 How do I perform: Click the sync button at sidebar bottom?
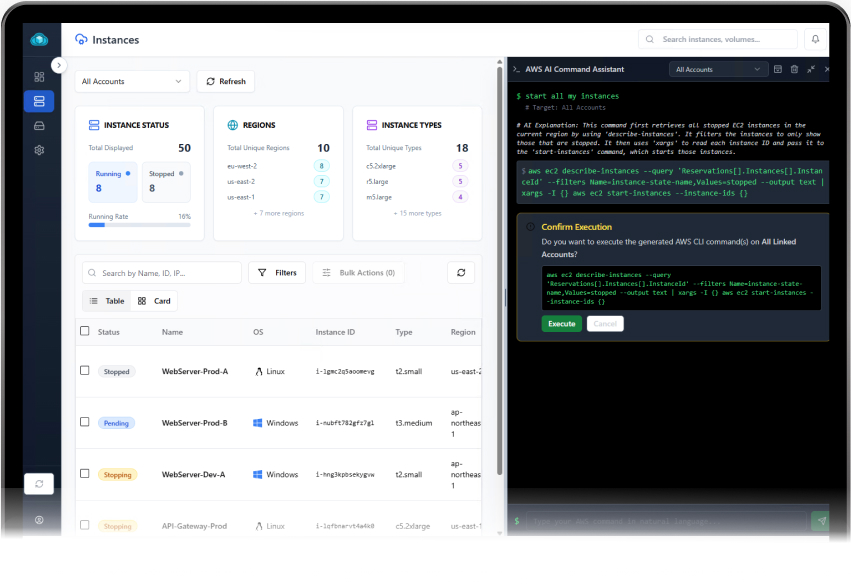(x=39, y=484)
